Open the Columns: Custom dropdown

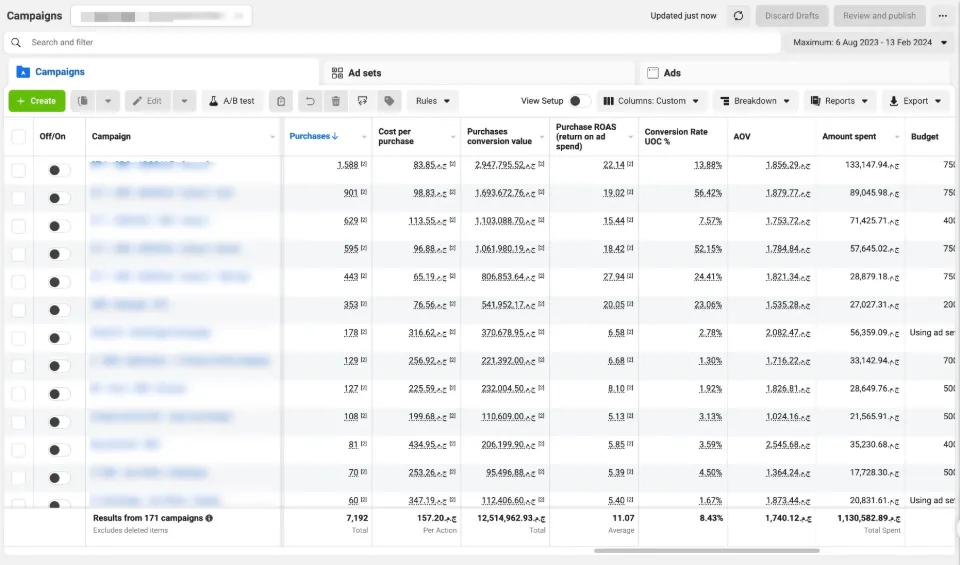[x=651, y=101]
